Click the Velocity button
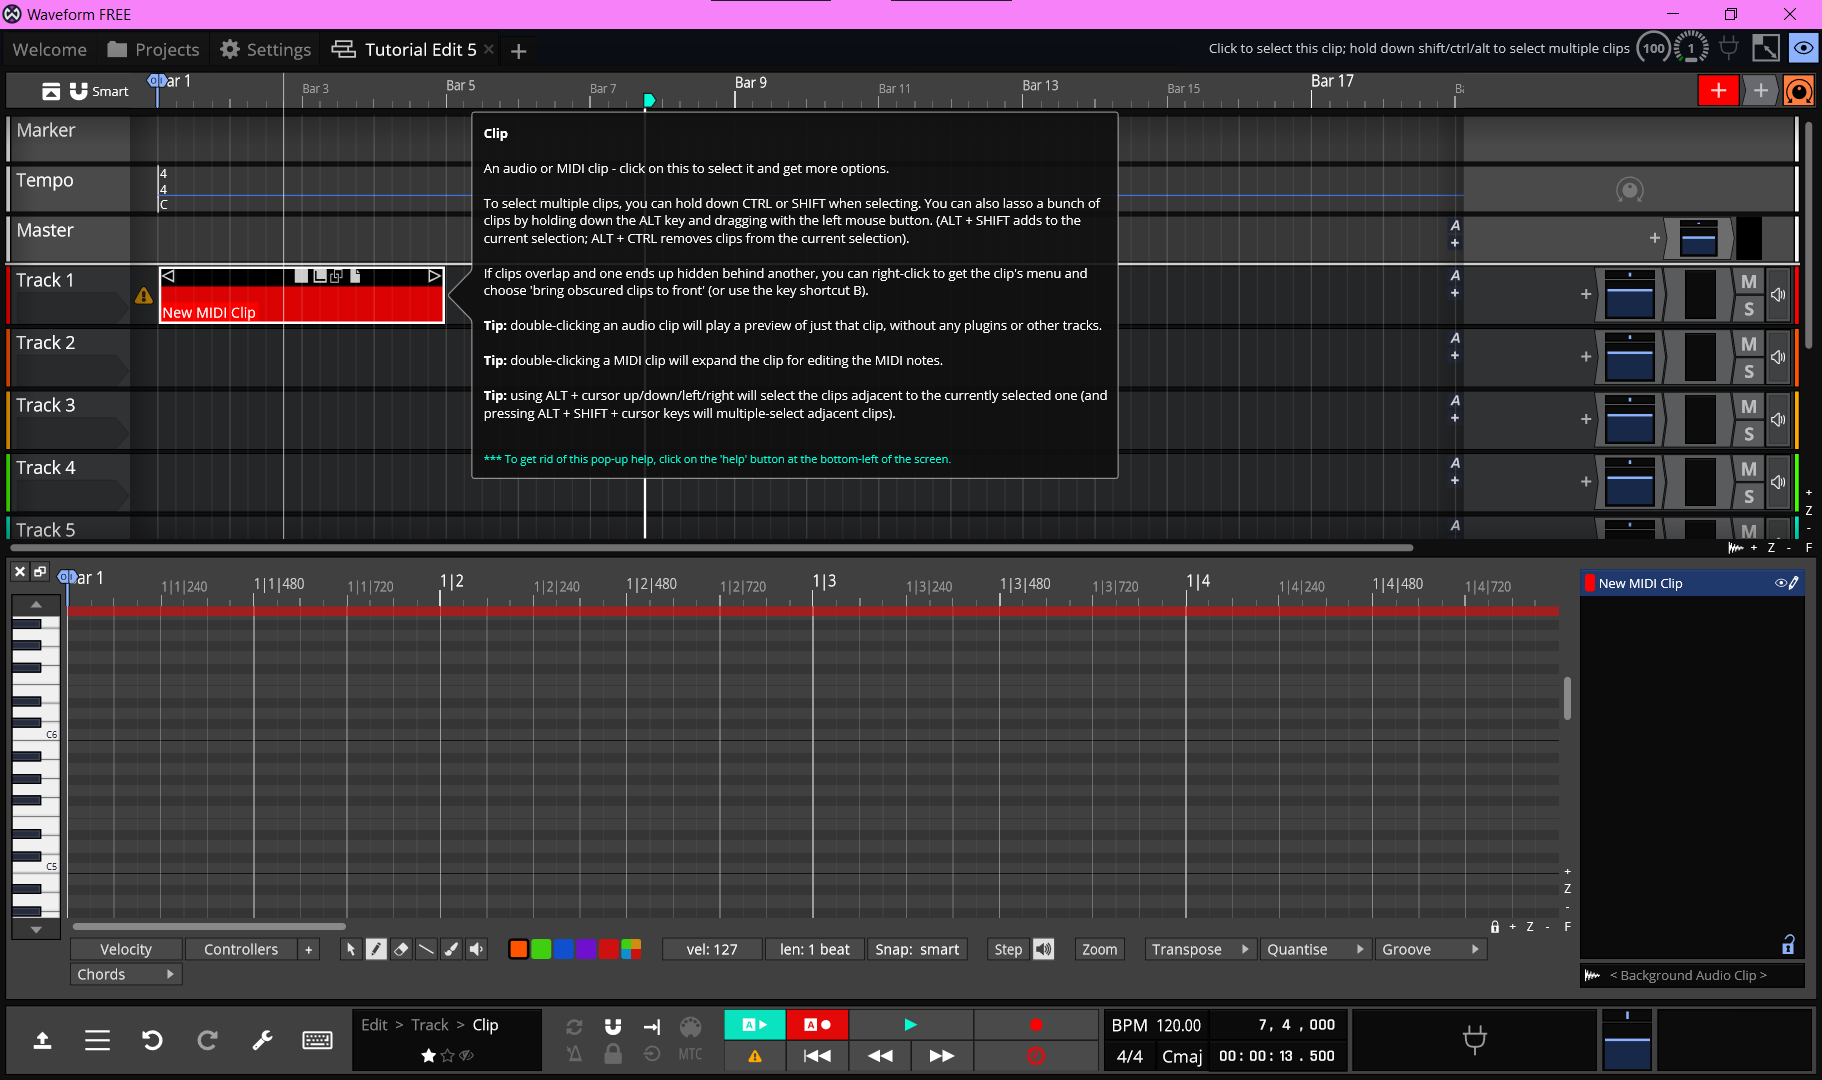Screen dimensions: 1822x1080 coord(126,949)
